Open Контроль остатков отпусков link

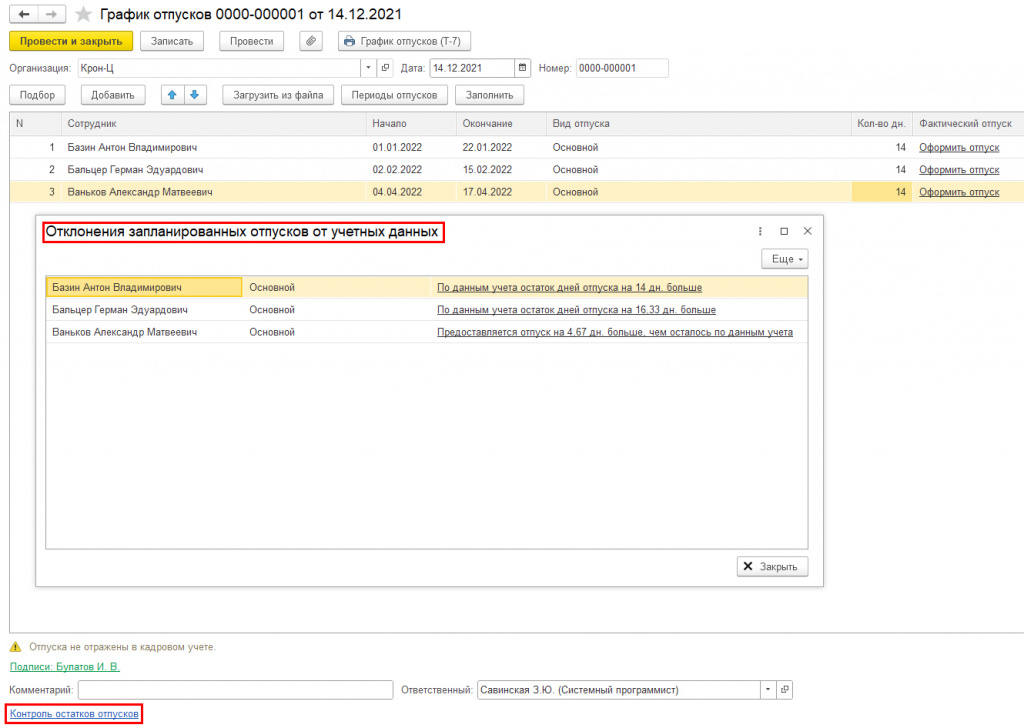(74, 714)
